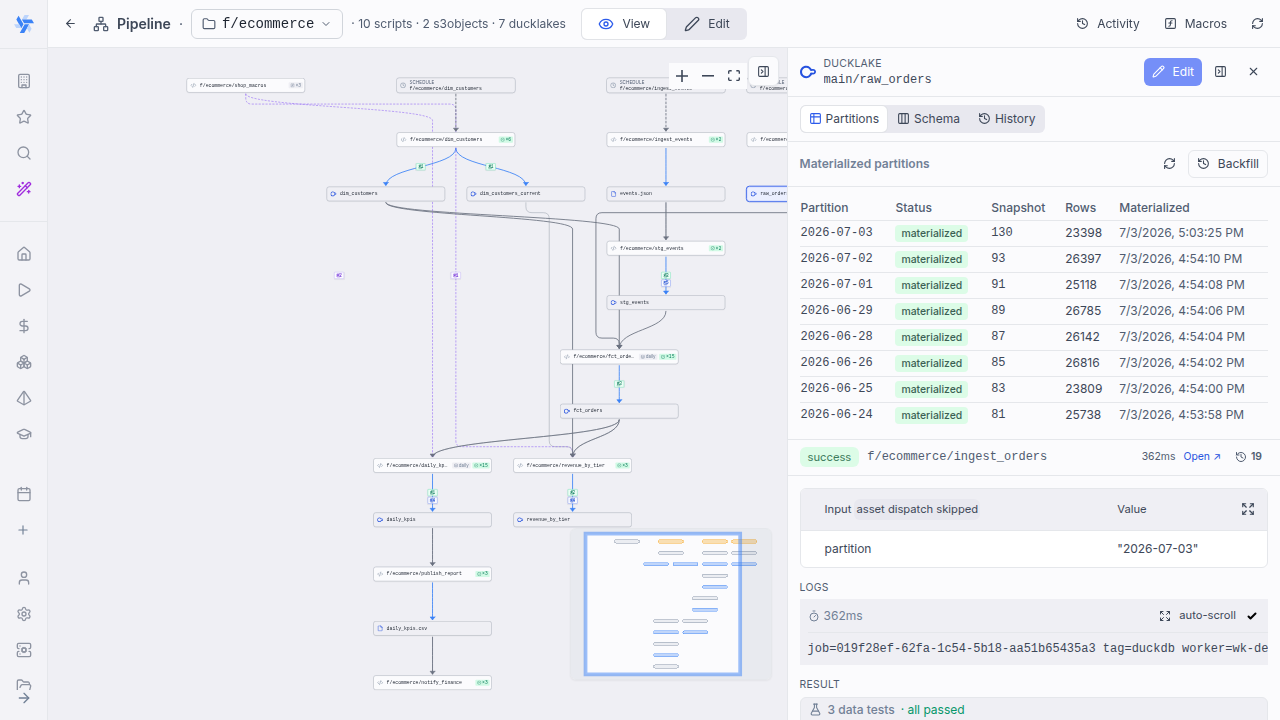Go back with the arrow icon
This screenshot has width=1280, height=720.
(70, 24)
